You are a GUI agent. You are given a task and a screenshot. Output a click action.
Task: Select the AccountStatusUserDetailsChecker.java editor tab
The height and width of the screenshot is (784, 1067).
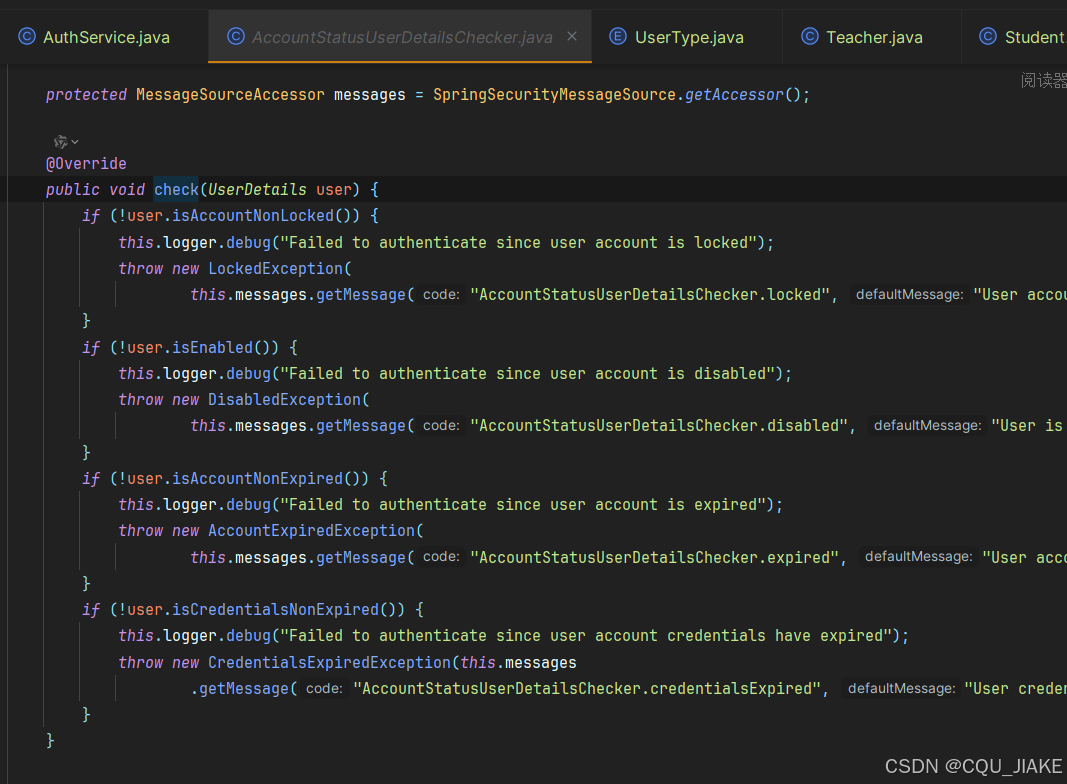400,37
